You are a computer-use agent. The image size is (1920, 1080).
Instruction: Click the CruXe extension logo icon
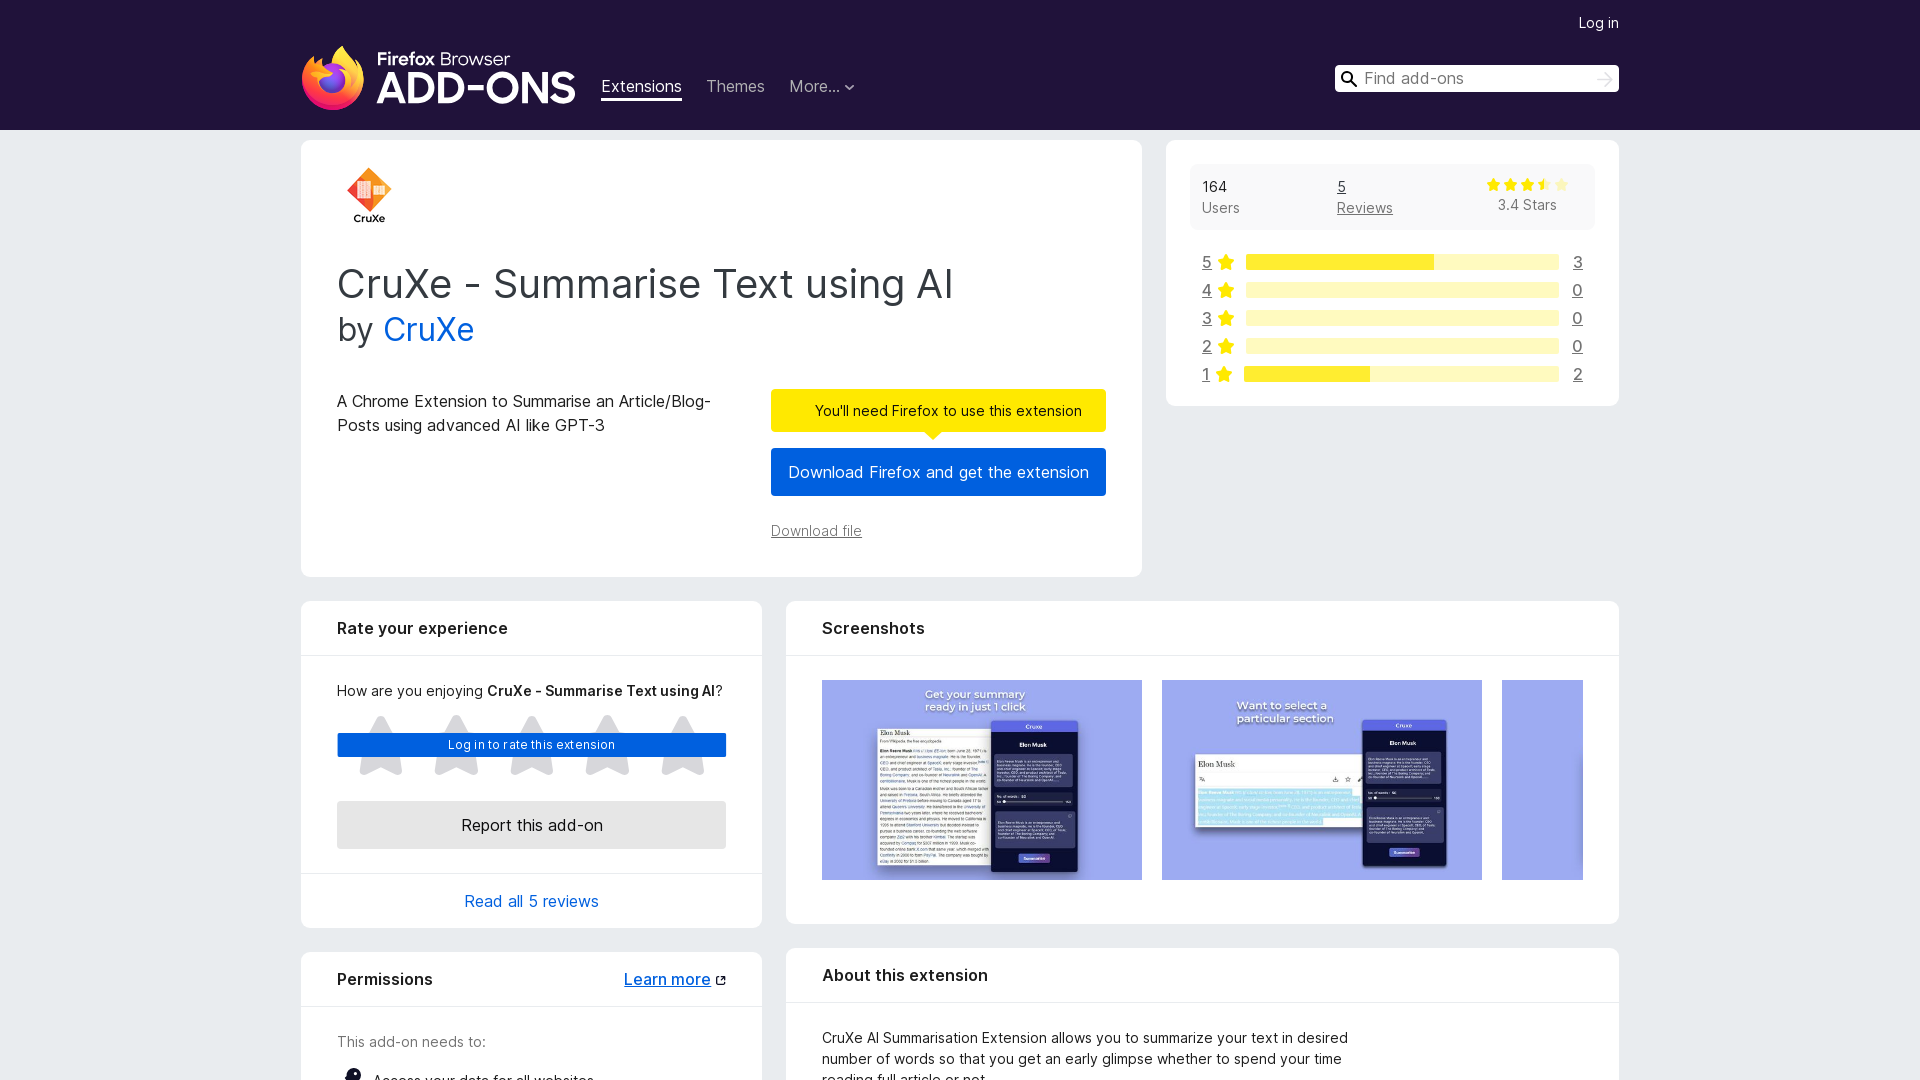(369, 195)
